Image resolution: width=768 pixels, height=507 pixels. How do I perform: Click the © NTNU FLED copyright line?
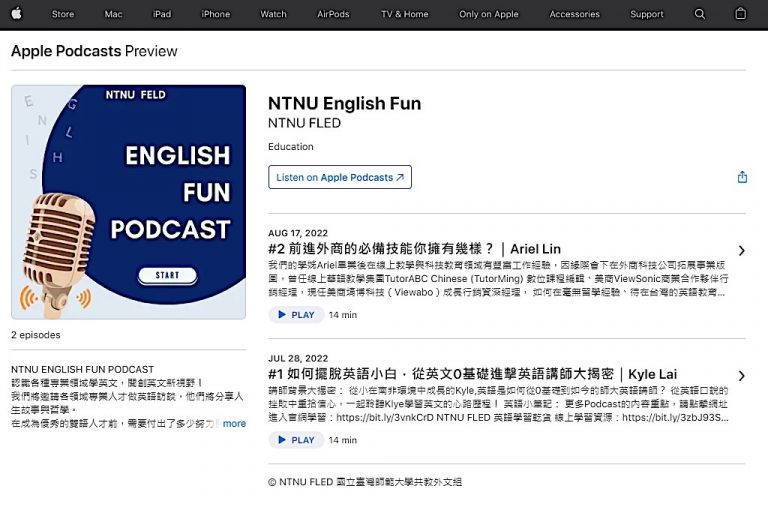click(x=365, y=482)
